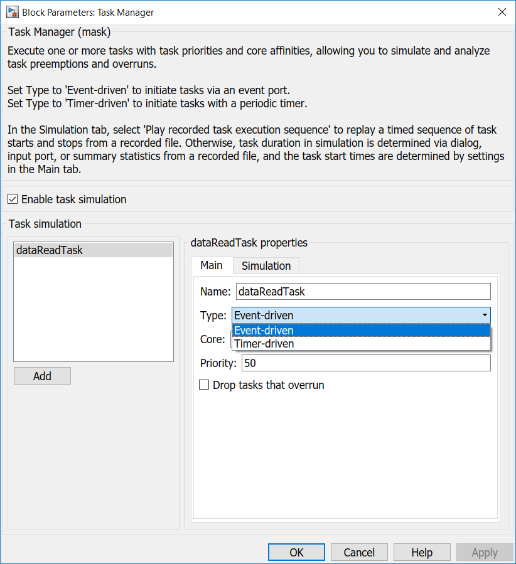This screenshot has height=564, width=516.
Task: Confirm with the OK button
Action: coord(296,552)
